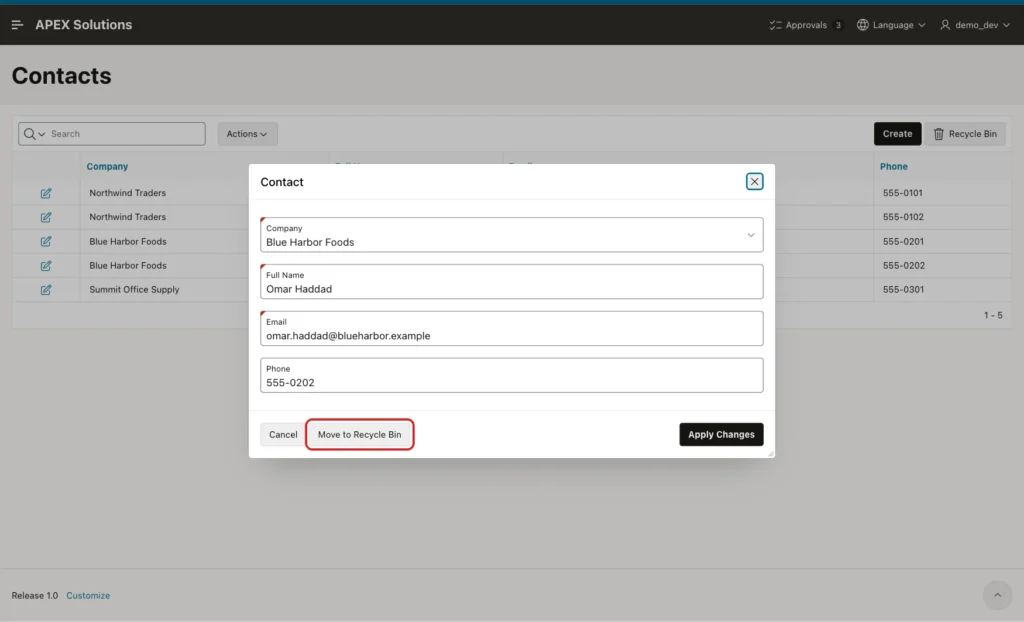Image resolution: width=1024 pixels, height=622 pixels.
Task: Click the demo_dev user icon
Action: [x=945, y=25]
